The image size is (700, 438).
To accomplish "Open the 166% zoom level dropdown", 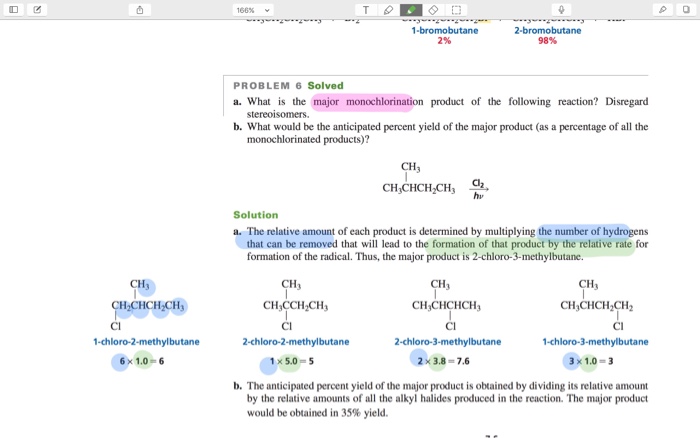I will click(250, 9).
